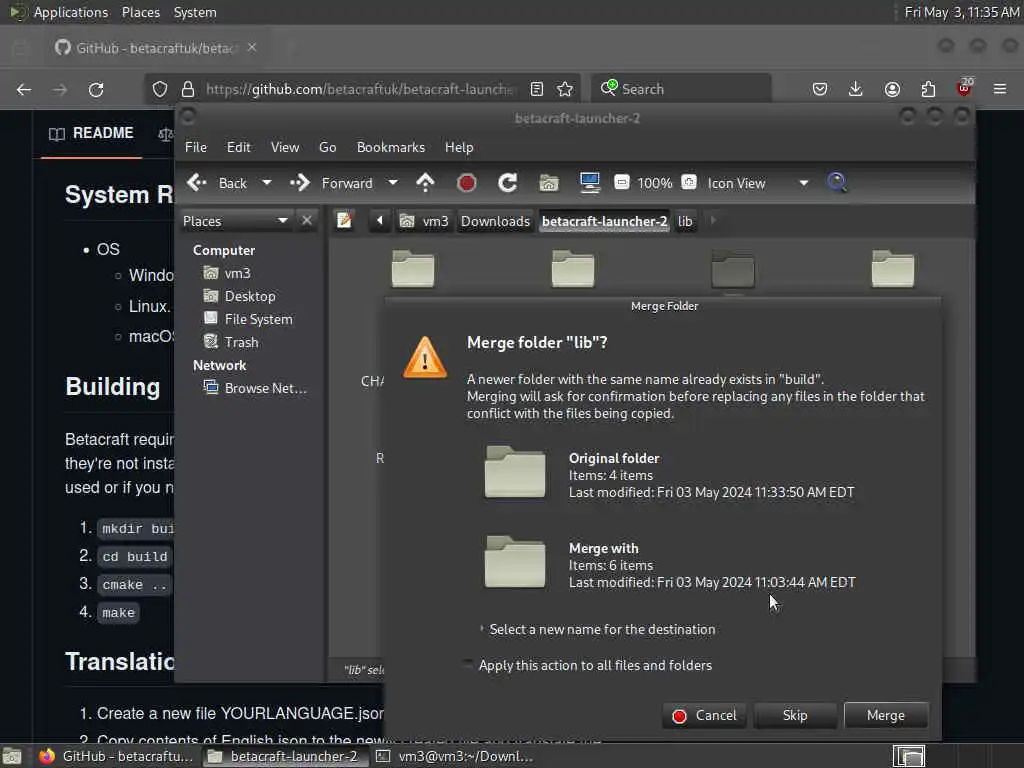Open Icon View mode dropdown
1024x768 pixels.
tap(758, 184)
